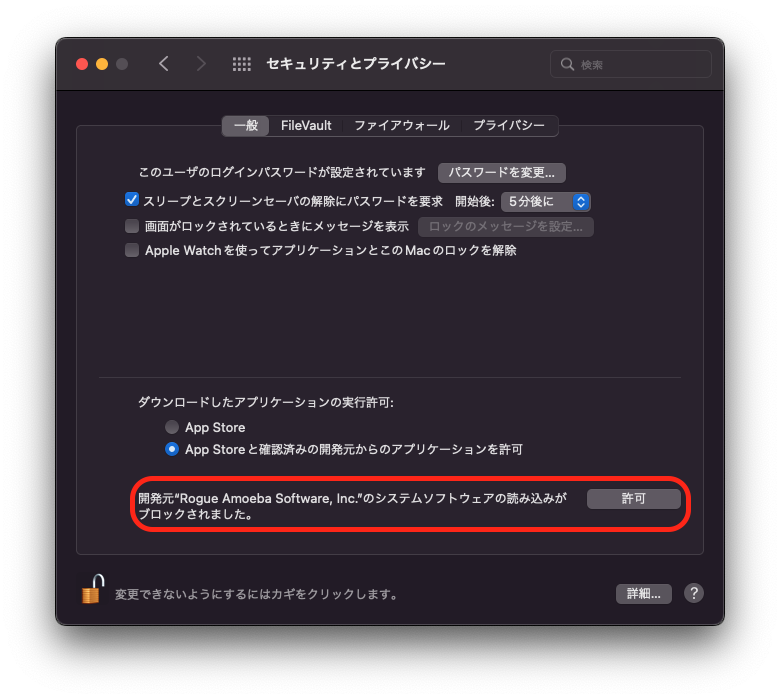This screenshot has width=780, height=699.
Task: Open the 5分後に delay dropdown
Action: click(x=546, y=201)
